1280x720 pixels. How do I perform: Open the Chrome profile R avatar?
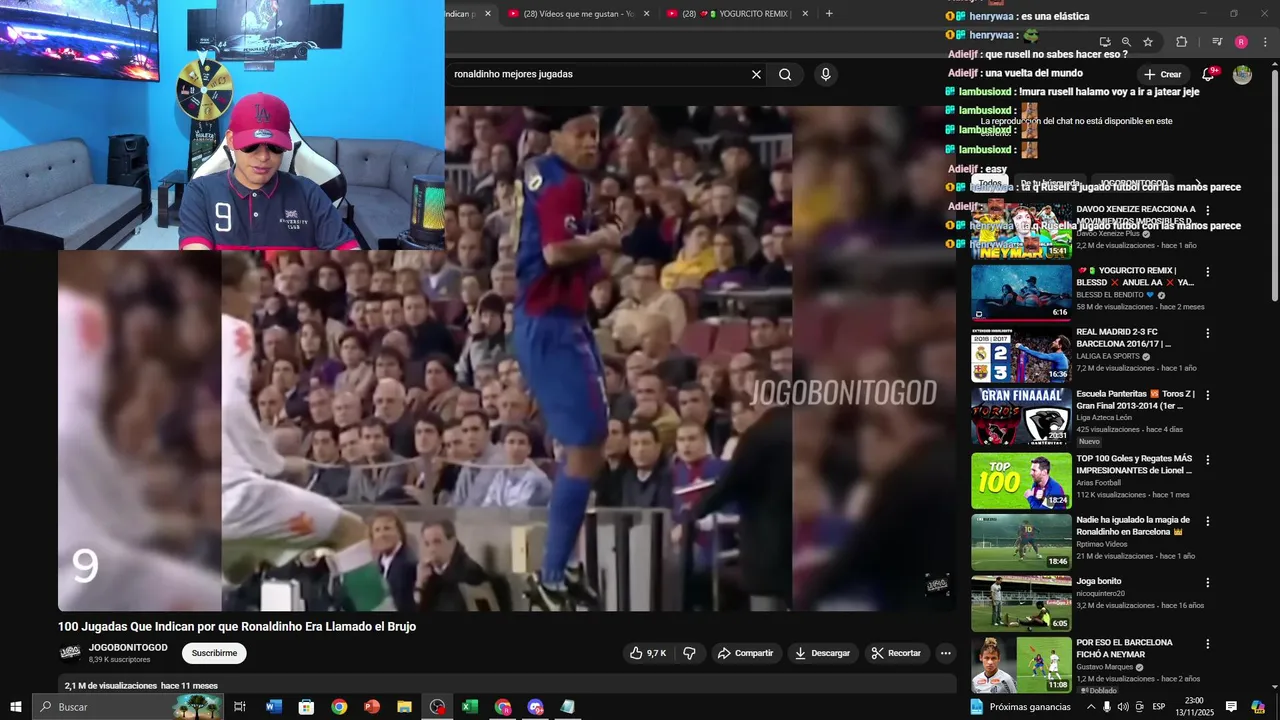(x=1241, y=42)
